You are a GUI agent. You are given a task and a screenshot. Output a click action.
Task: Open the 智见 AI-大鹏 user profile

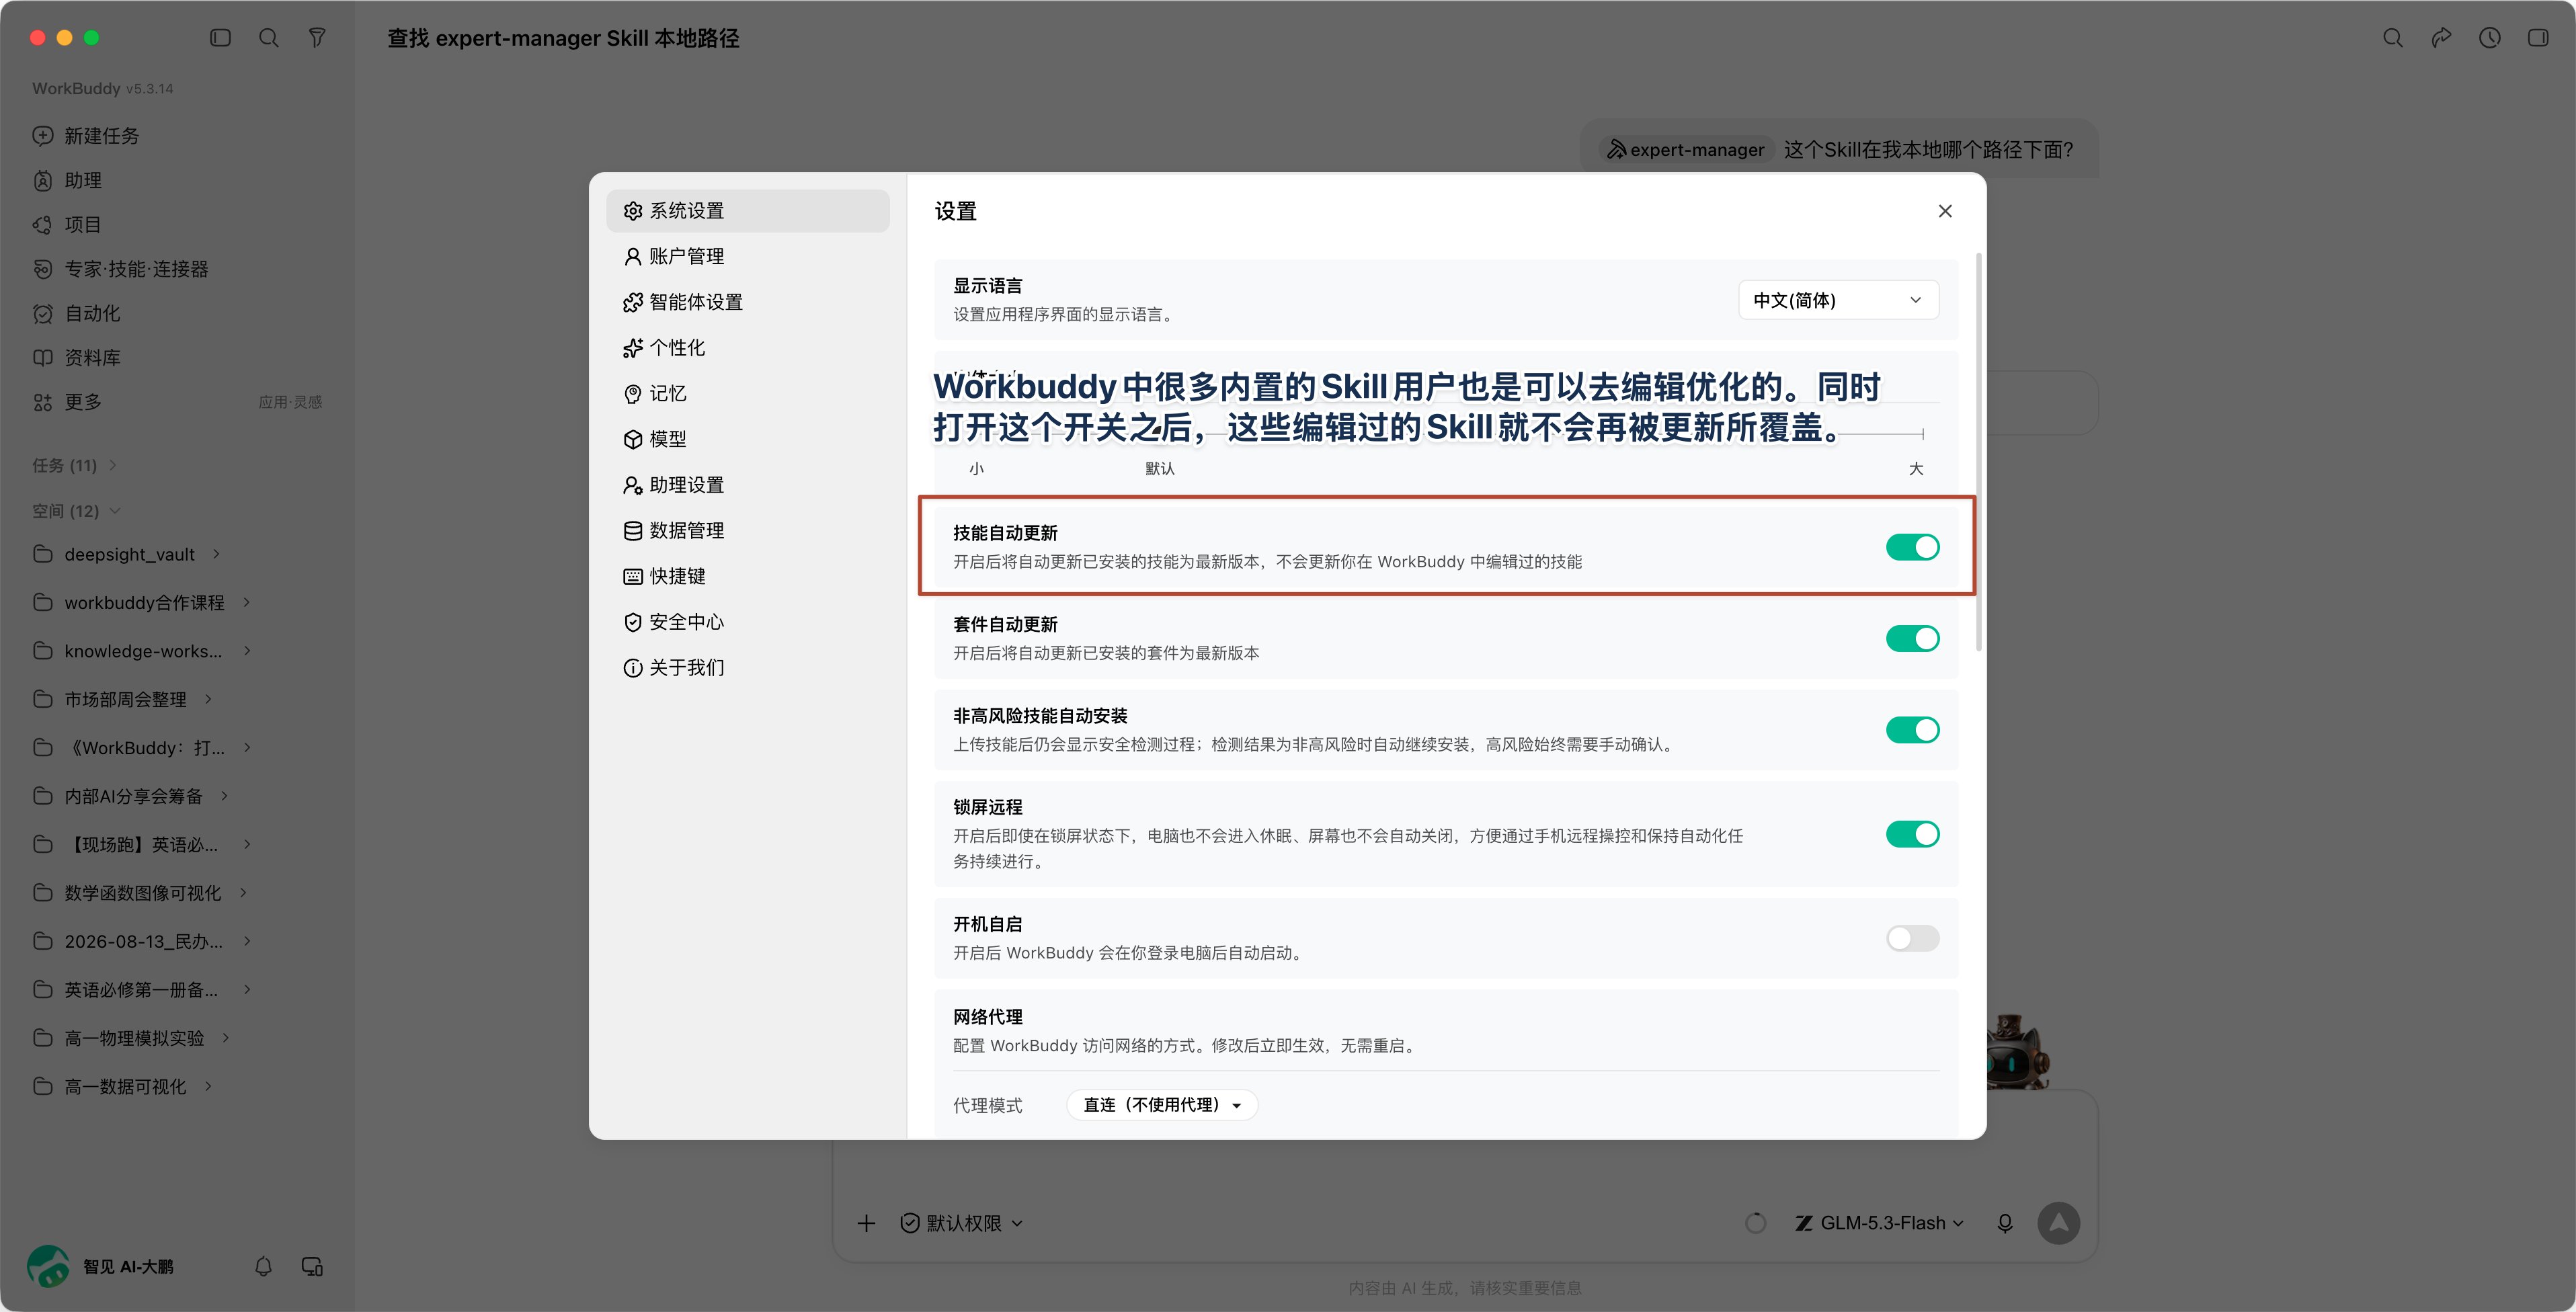coord(101,1267)
